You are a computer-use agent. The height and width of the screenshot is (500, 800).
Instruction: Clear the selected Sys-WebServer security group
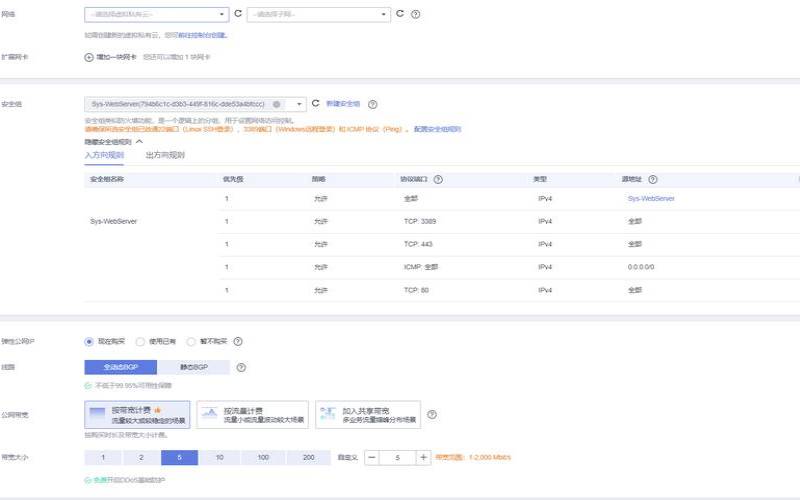coord(277,104)
